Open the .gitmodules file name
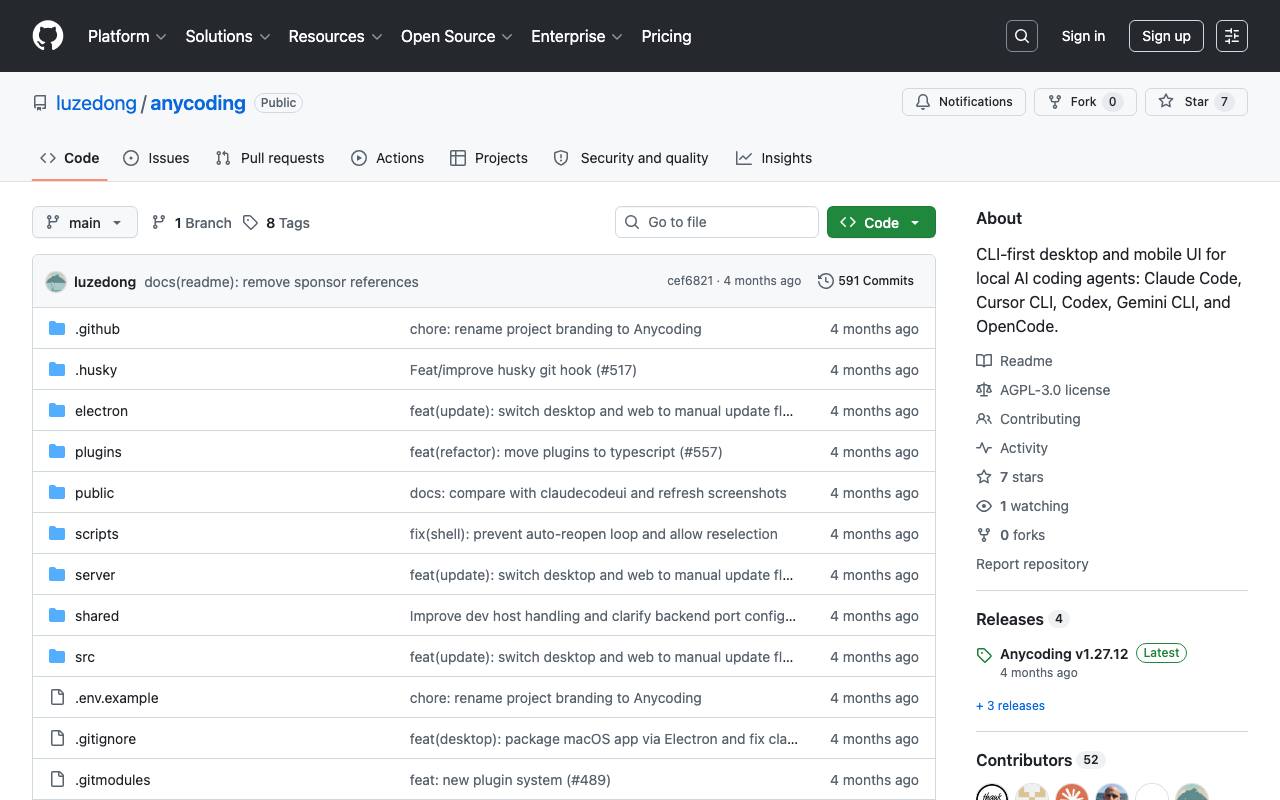 [113, 780]
